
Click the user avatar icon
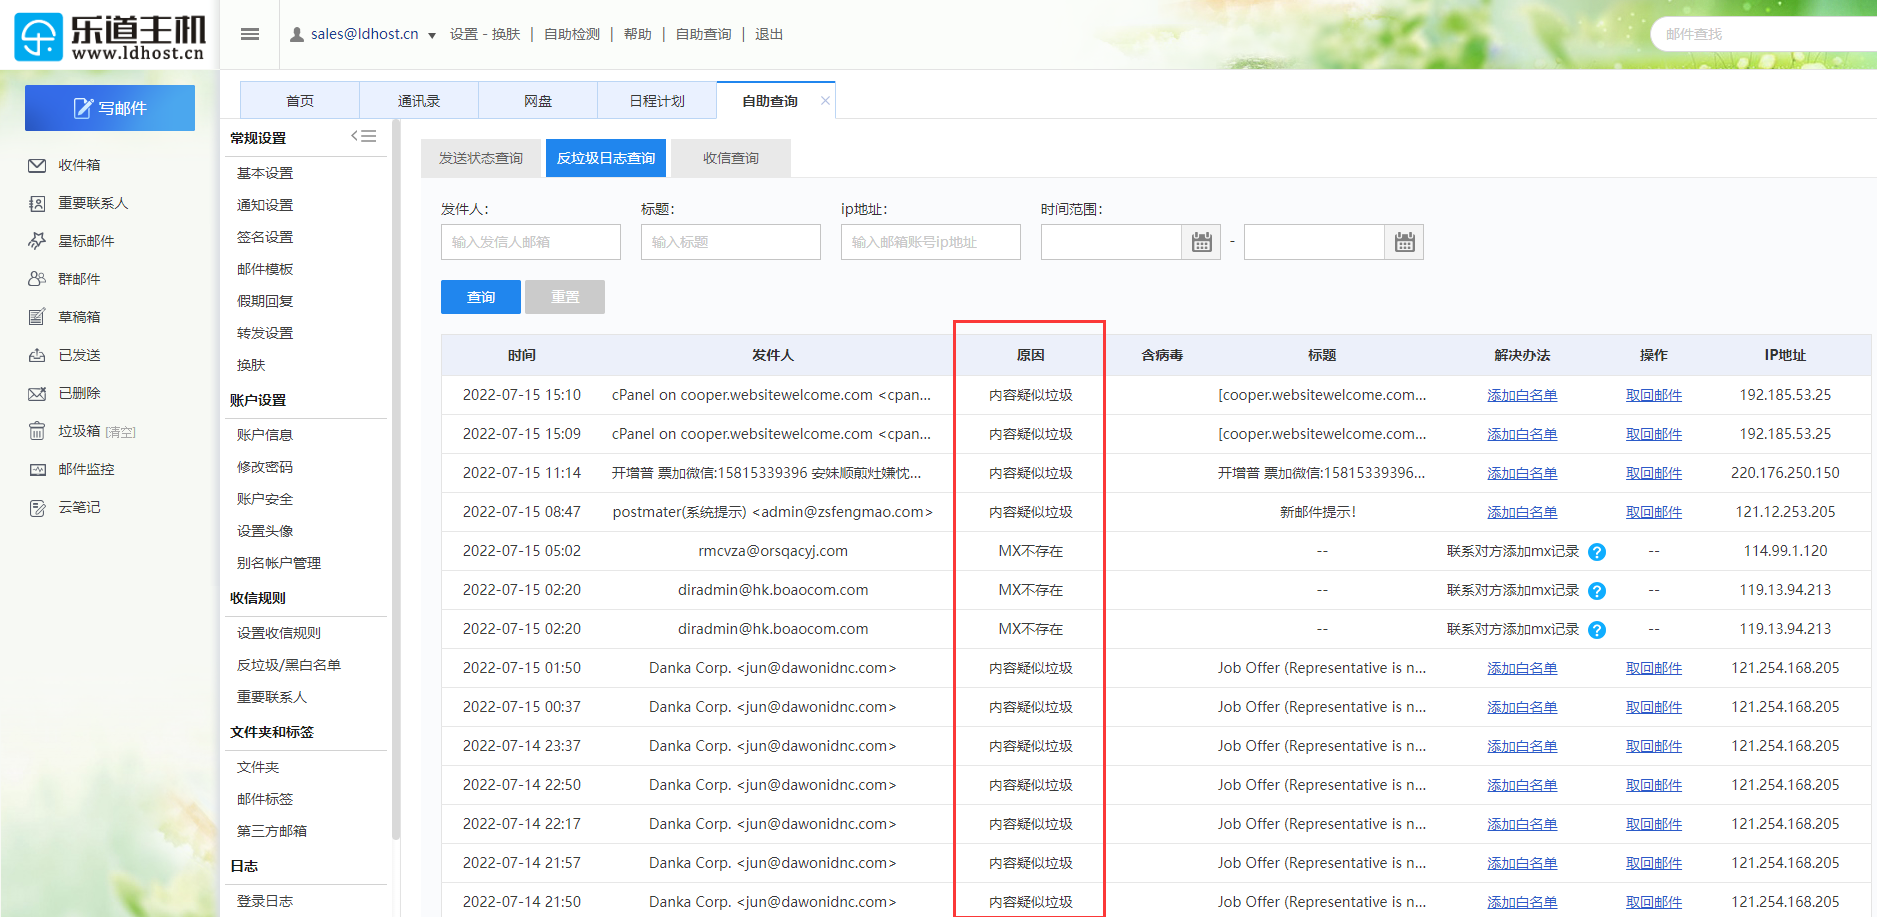pos(297,34)
